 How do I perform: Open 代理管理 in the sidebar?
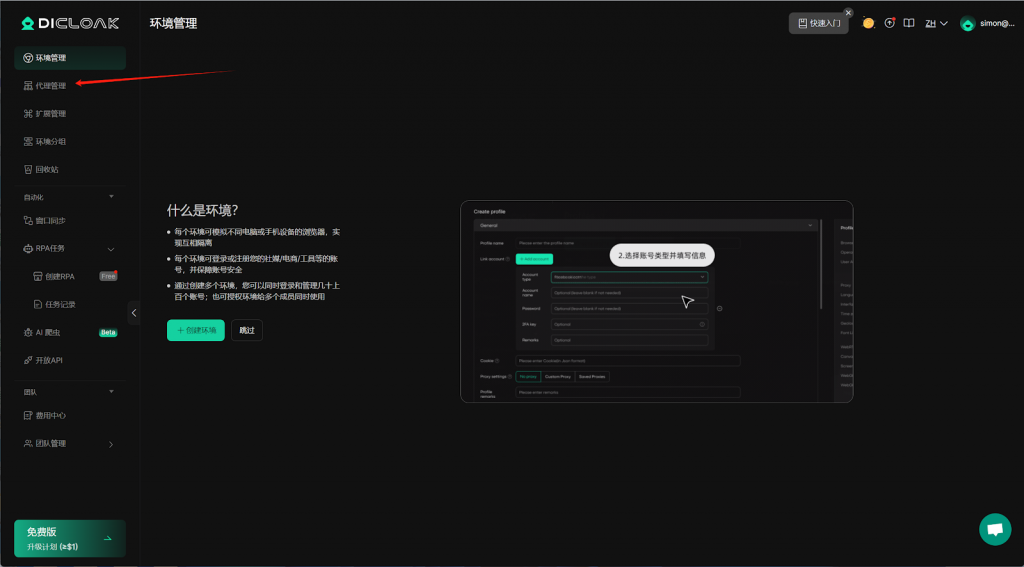(x=50, y=86)
